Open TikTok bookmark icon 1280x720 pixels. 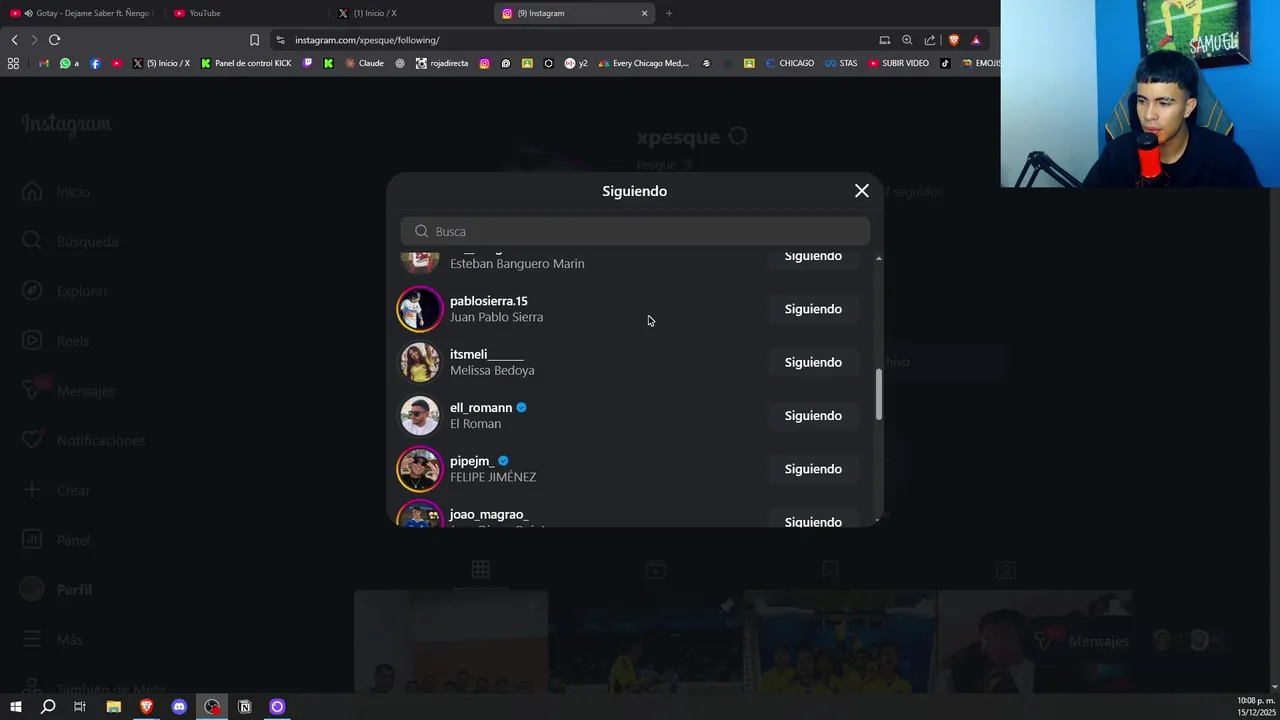pos(945,63)
